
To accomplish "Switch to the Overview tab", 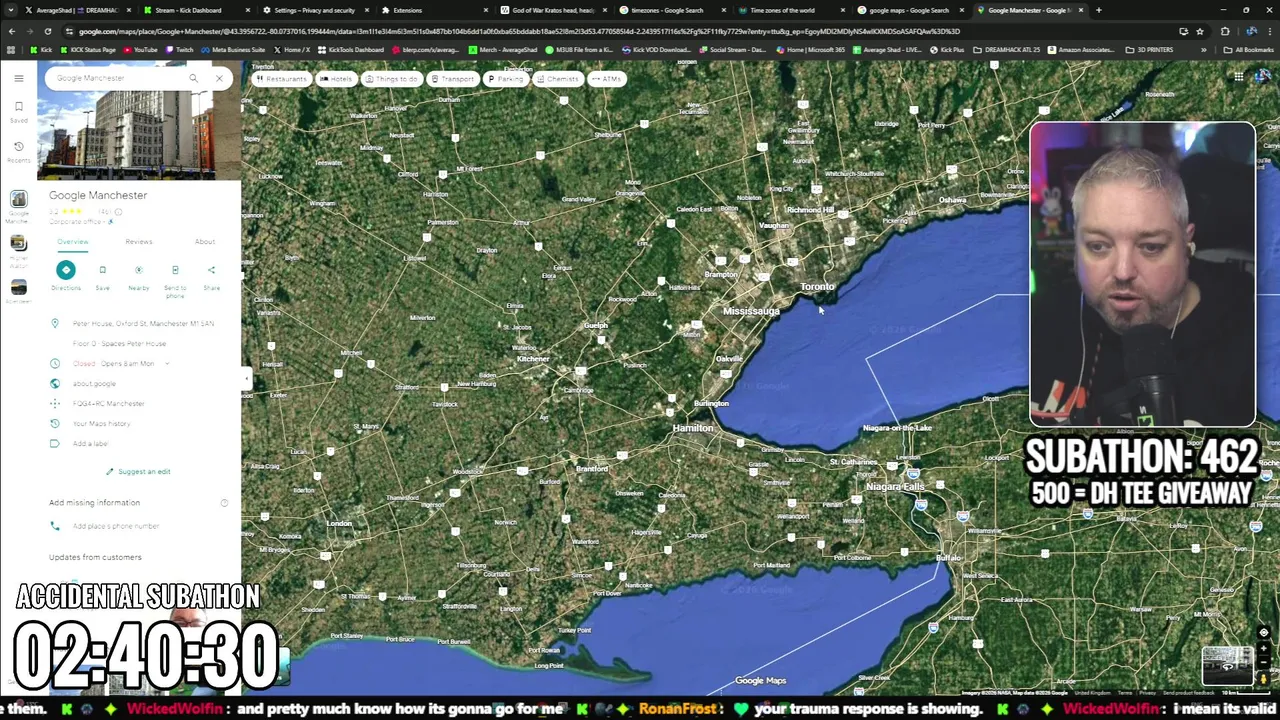I will (x=72, y=241).
